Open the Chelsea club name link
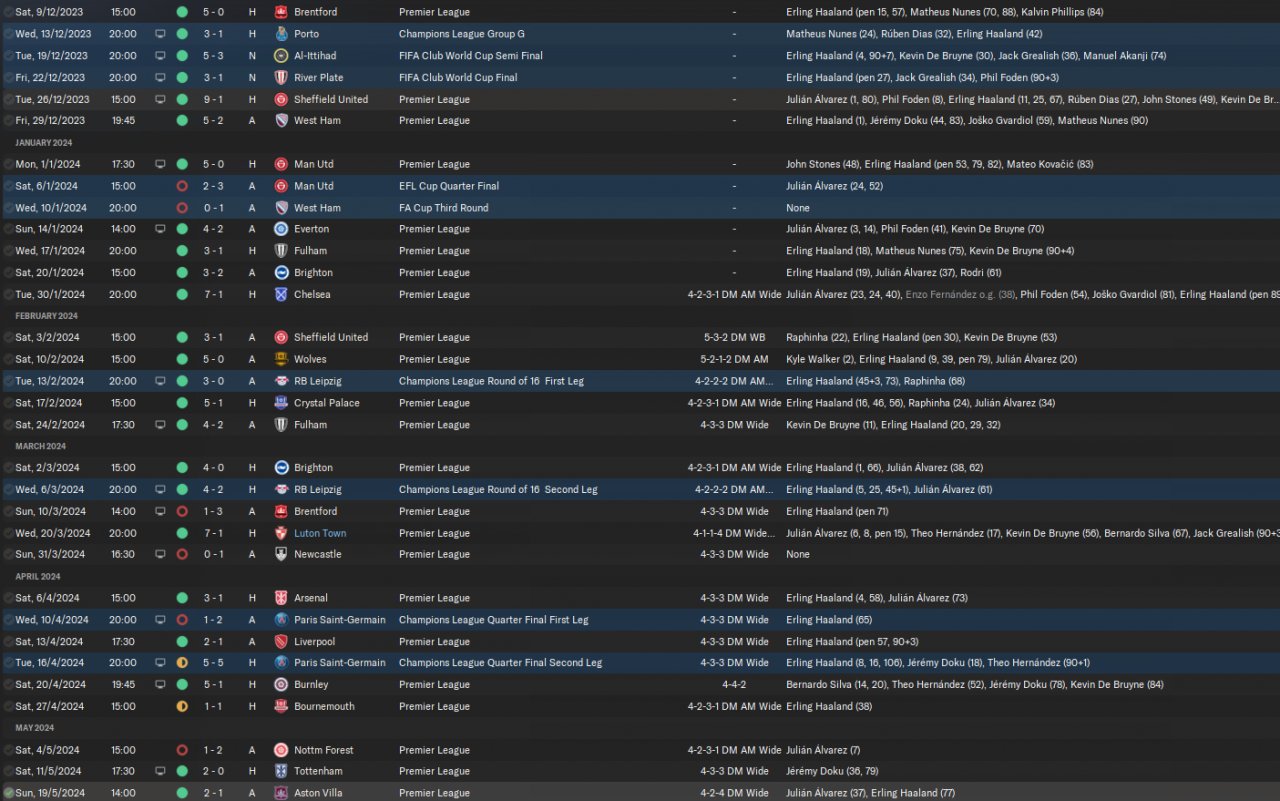The width and height of the screenshot is (1280, 801). (312, 295)
